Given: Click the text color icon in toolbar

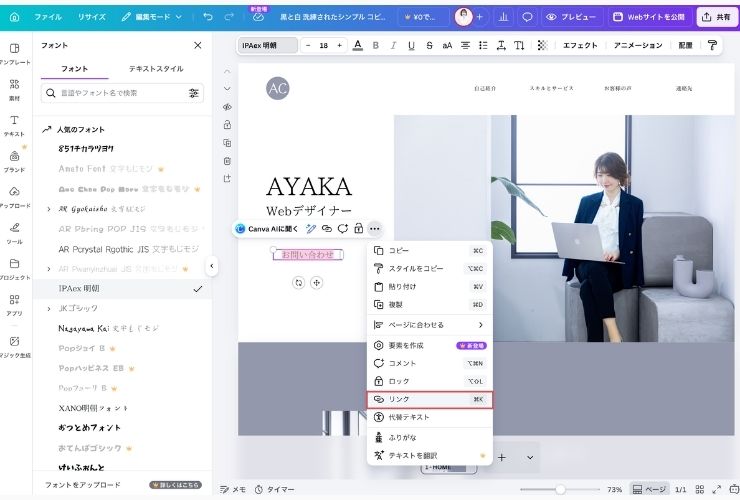Looking at the screenshot, I should pyautogui.click(x=357, y=46).
